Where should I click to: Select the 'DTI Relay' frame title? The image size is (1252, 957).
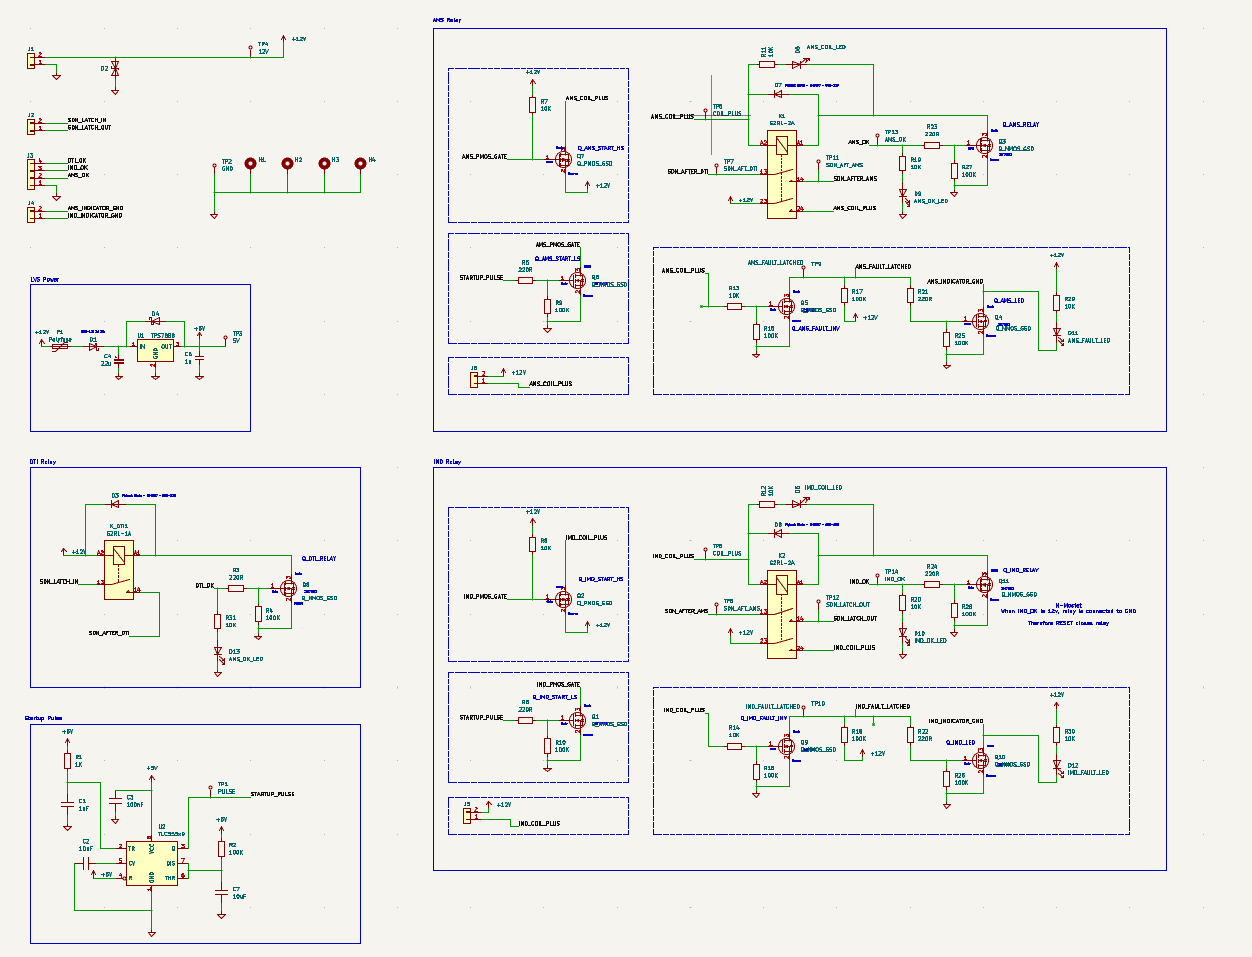(44, 462)
